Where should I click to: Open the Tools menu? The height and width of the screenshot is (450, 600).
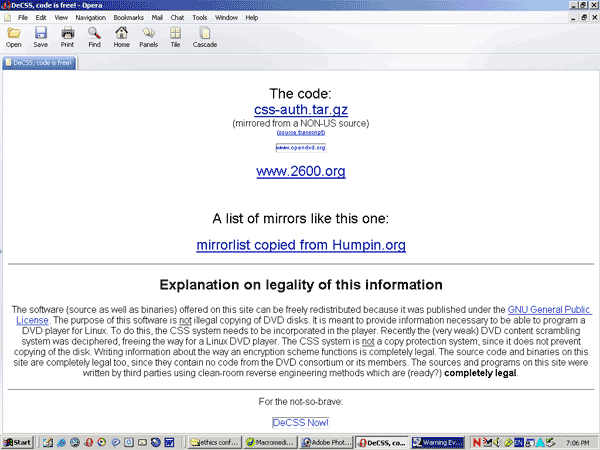[x=199, y=18]
